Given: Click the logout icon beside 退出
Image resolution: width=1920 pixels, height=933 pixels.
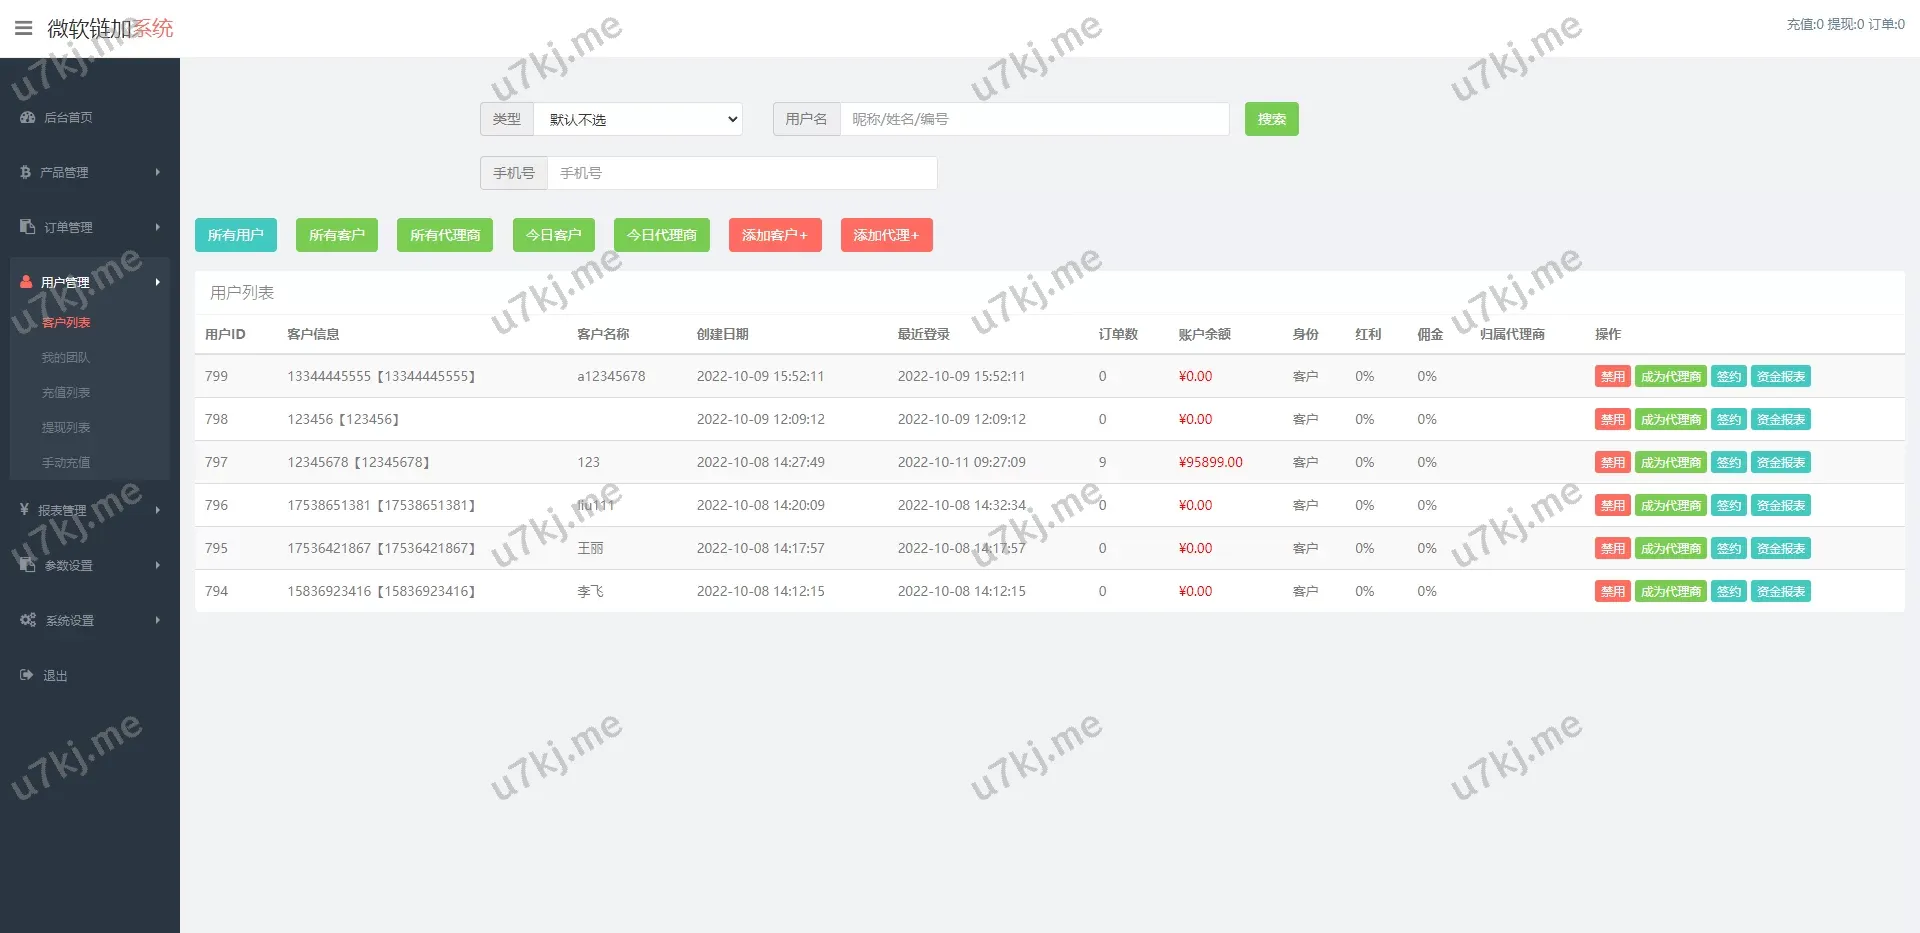Looking at the screenshot, I should [x=26, y=675].
